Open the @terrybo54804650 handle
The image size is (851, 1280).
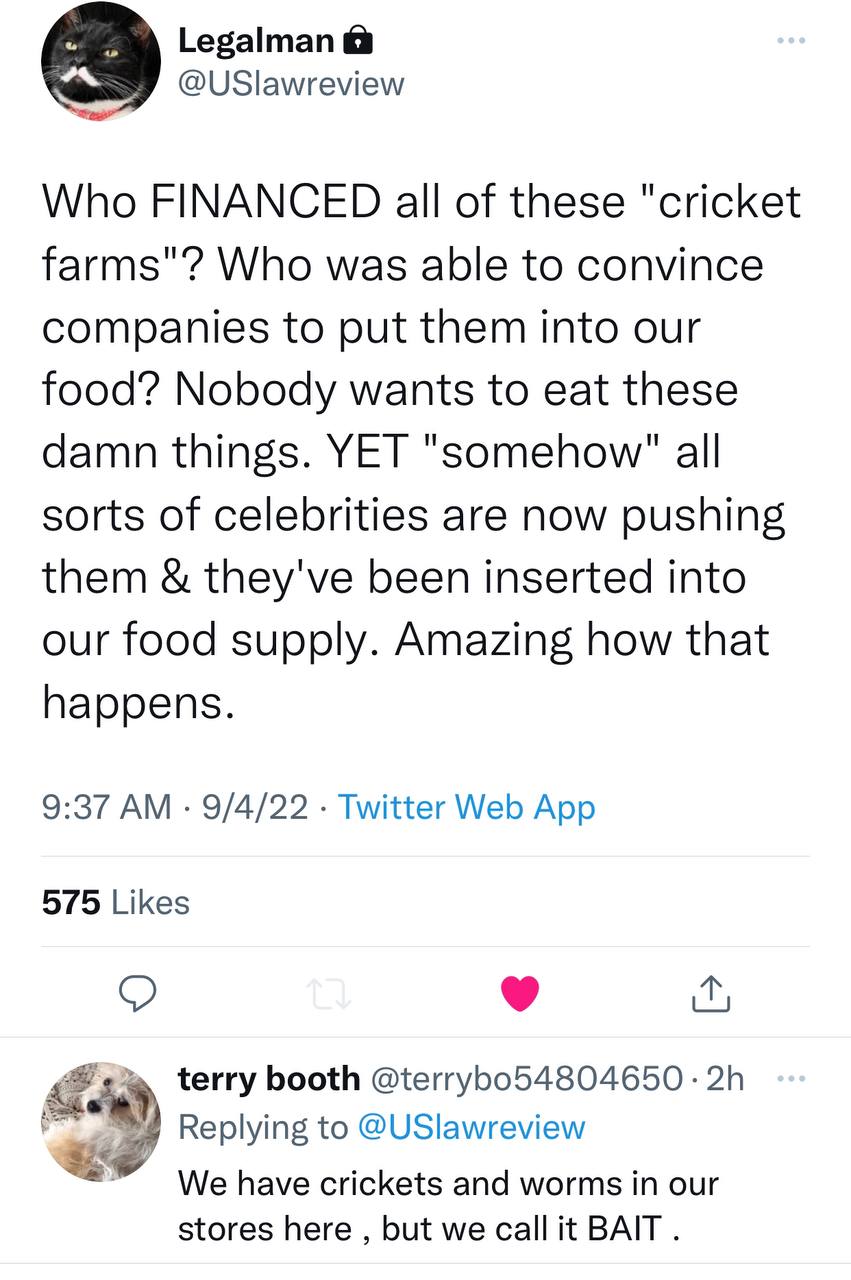click(x=526, y=1078)
